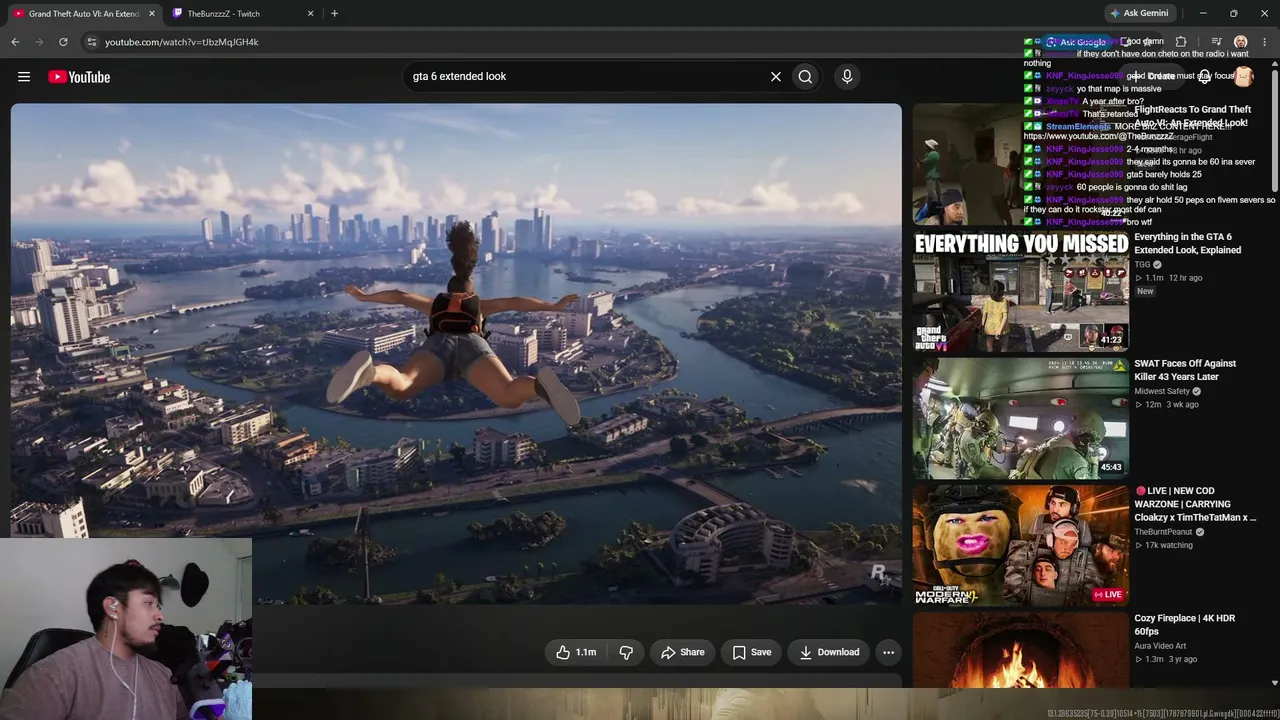This screenshot has height=720, width=1280.
Task: Like the video with 1.1m likes
Action: pyautogui.click(x=576, y=652)
